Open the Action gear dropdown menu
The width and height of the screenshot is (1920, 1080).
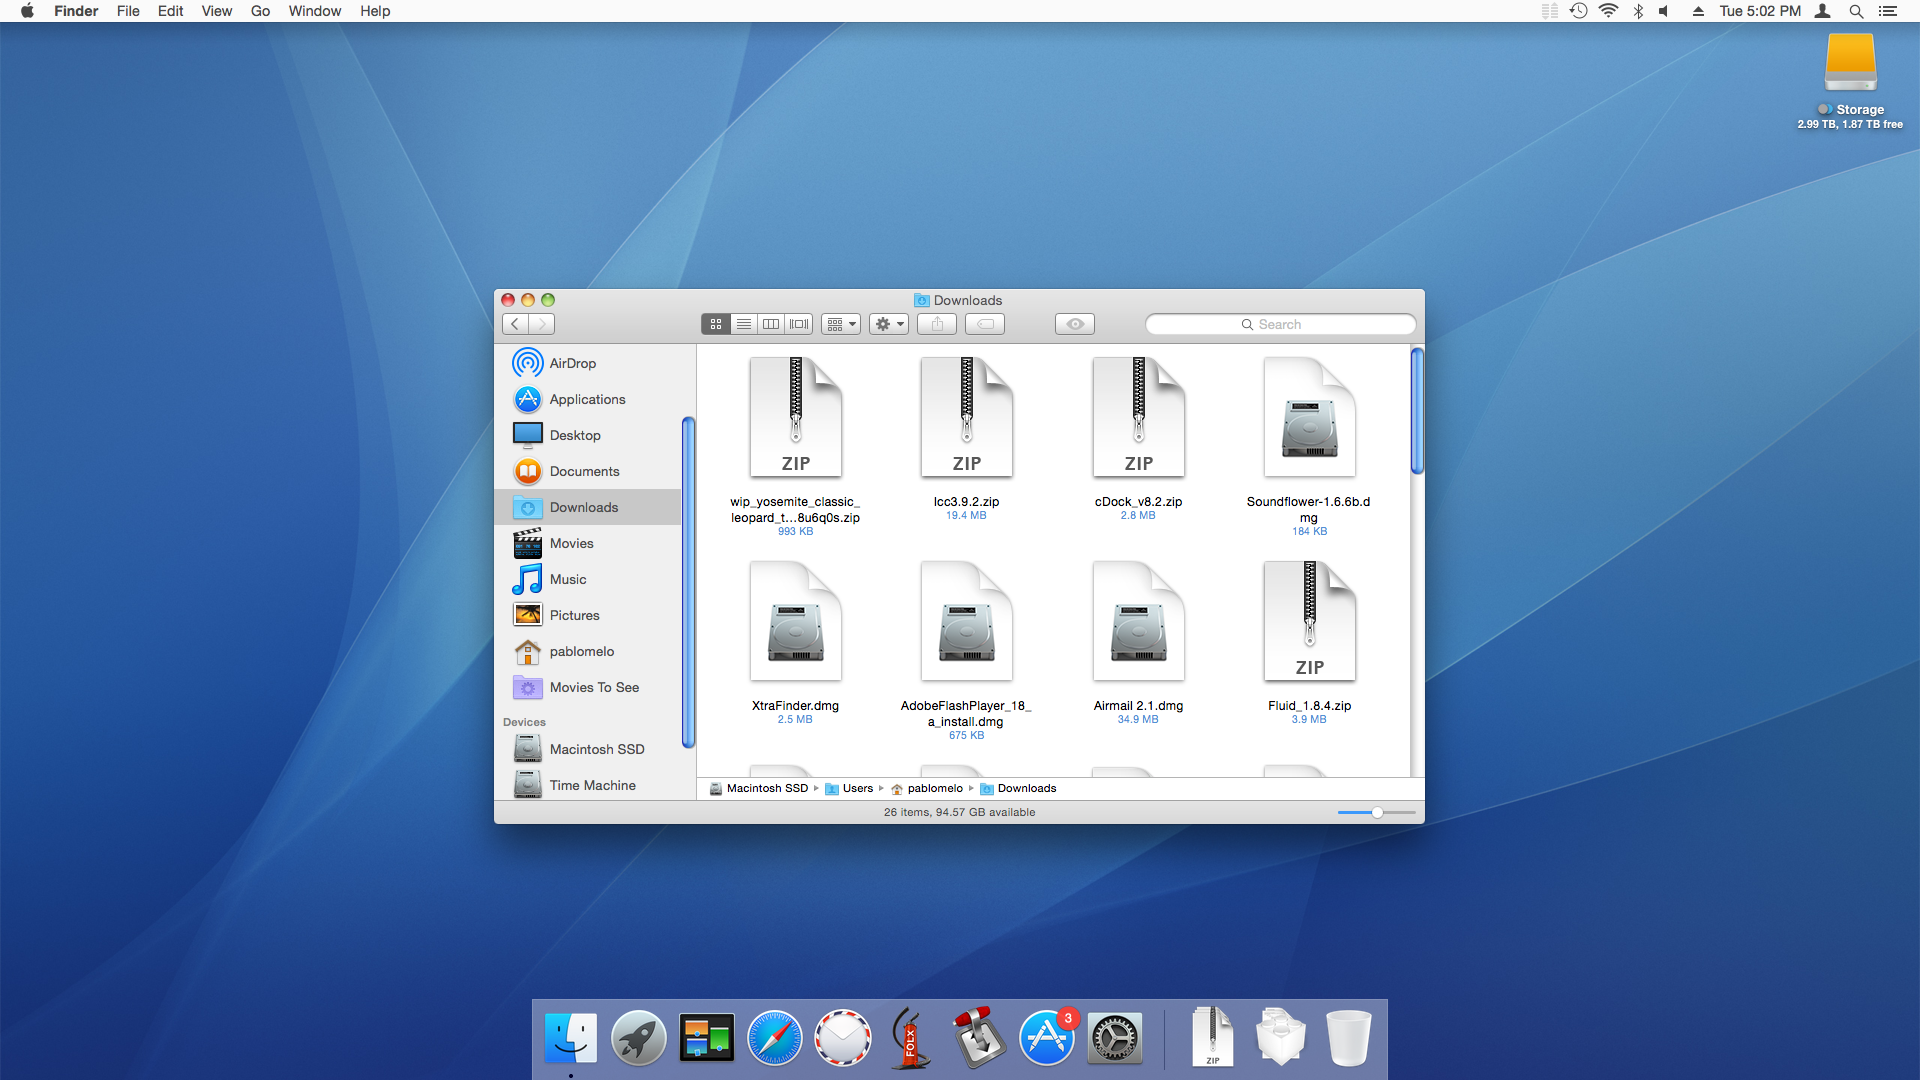[889, 324]
